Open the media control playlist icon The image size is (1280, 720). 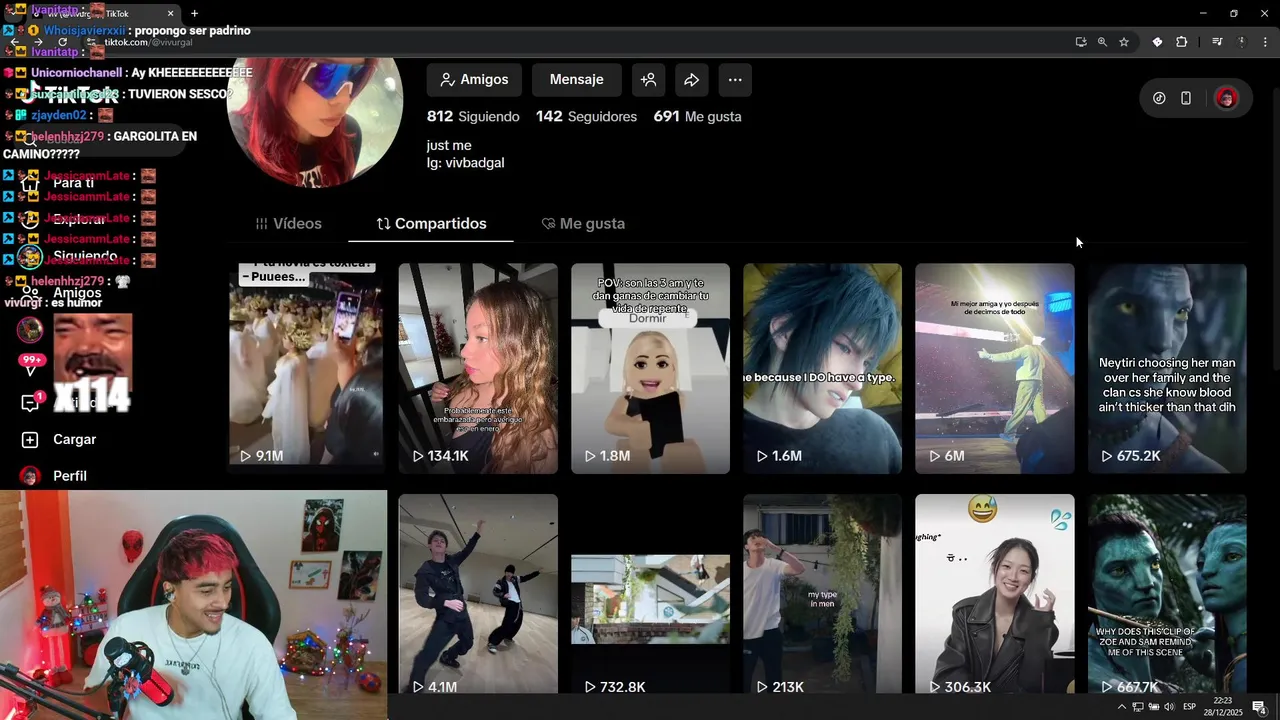coord(1217,42)
